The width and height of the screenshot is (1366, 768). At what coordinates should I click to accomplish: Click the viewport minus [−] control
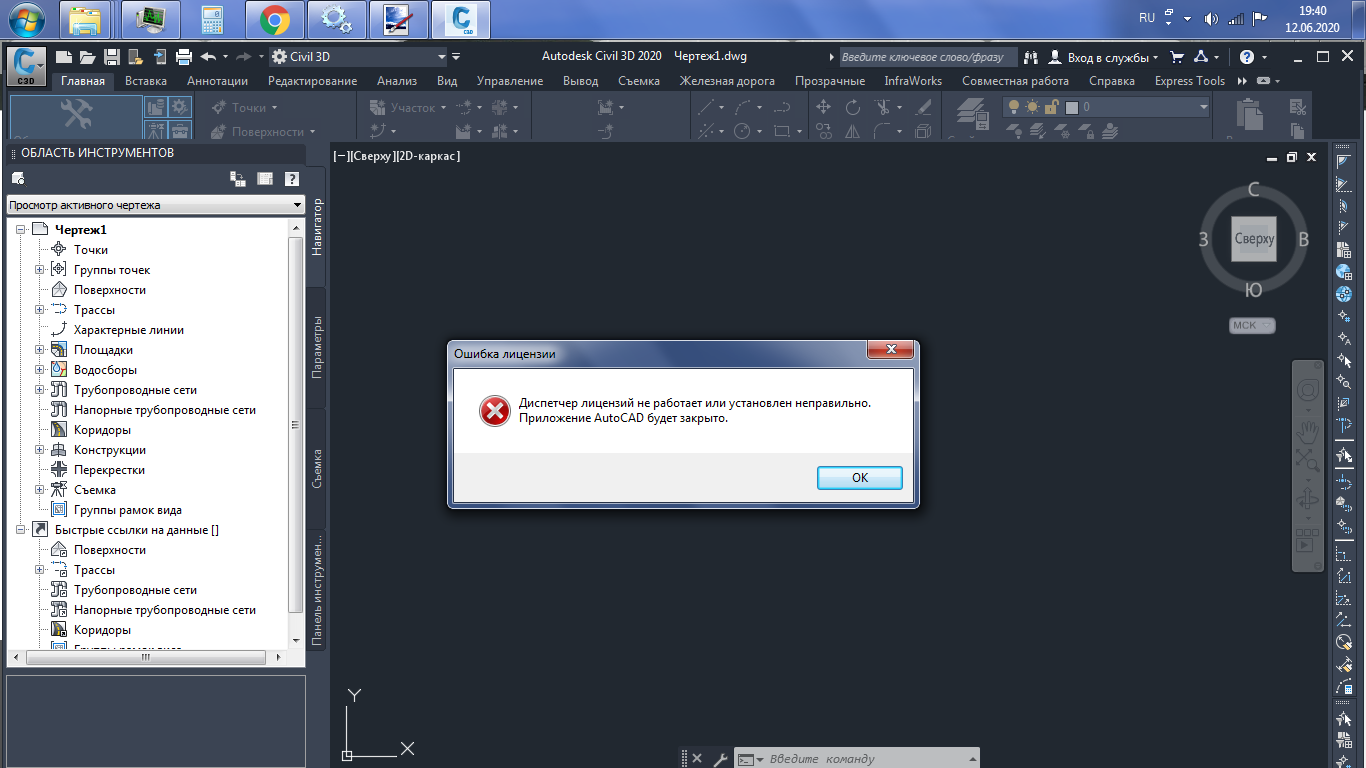coord(340,156)
